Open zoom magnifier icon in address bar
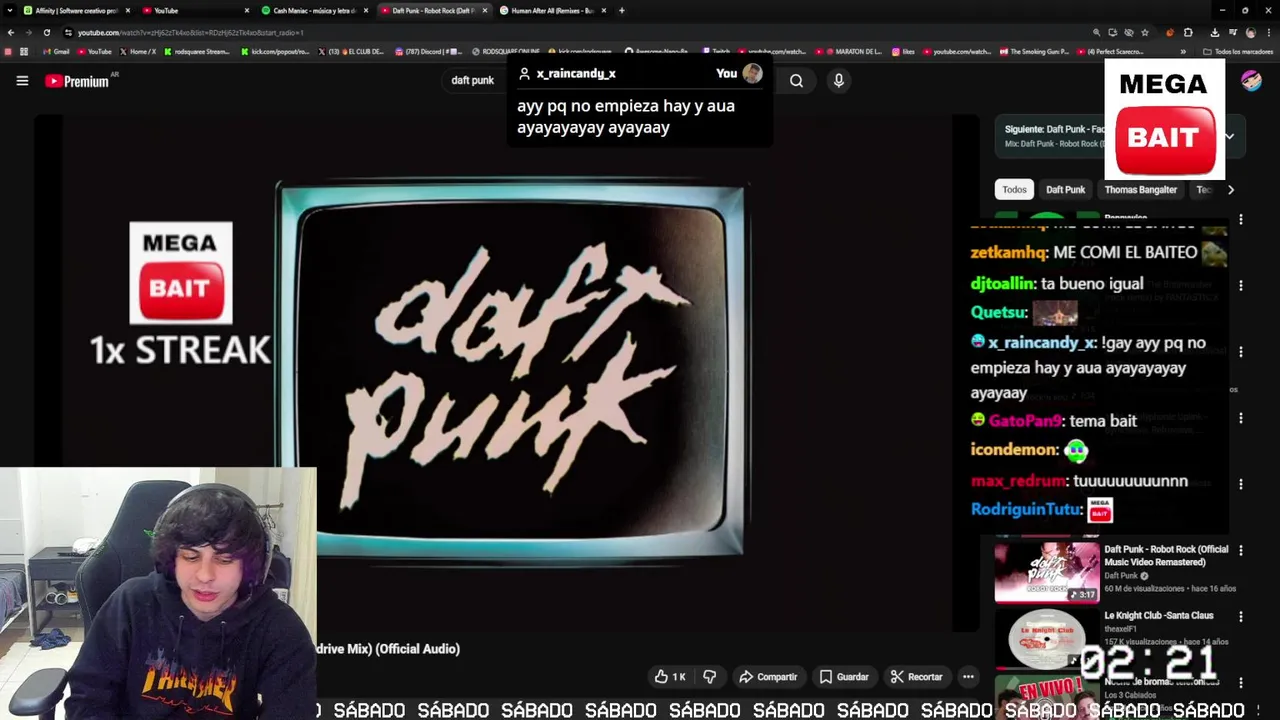Image resolution: width=1280 pixels, height=720 pixels. point(1097,32)
